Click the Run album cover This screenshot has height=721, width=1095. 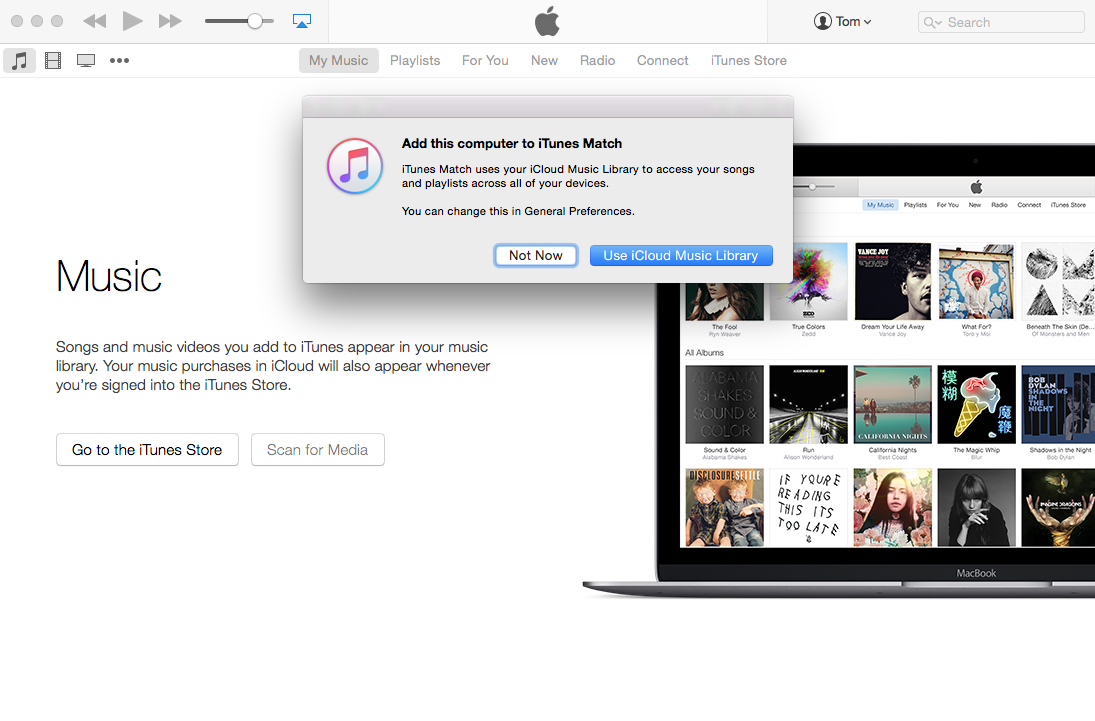[x=809, y=405]
